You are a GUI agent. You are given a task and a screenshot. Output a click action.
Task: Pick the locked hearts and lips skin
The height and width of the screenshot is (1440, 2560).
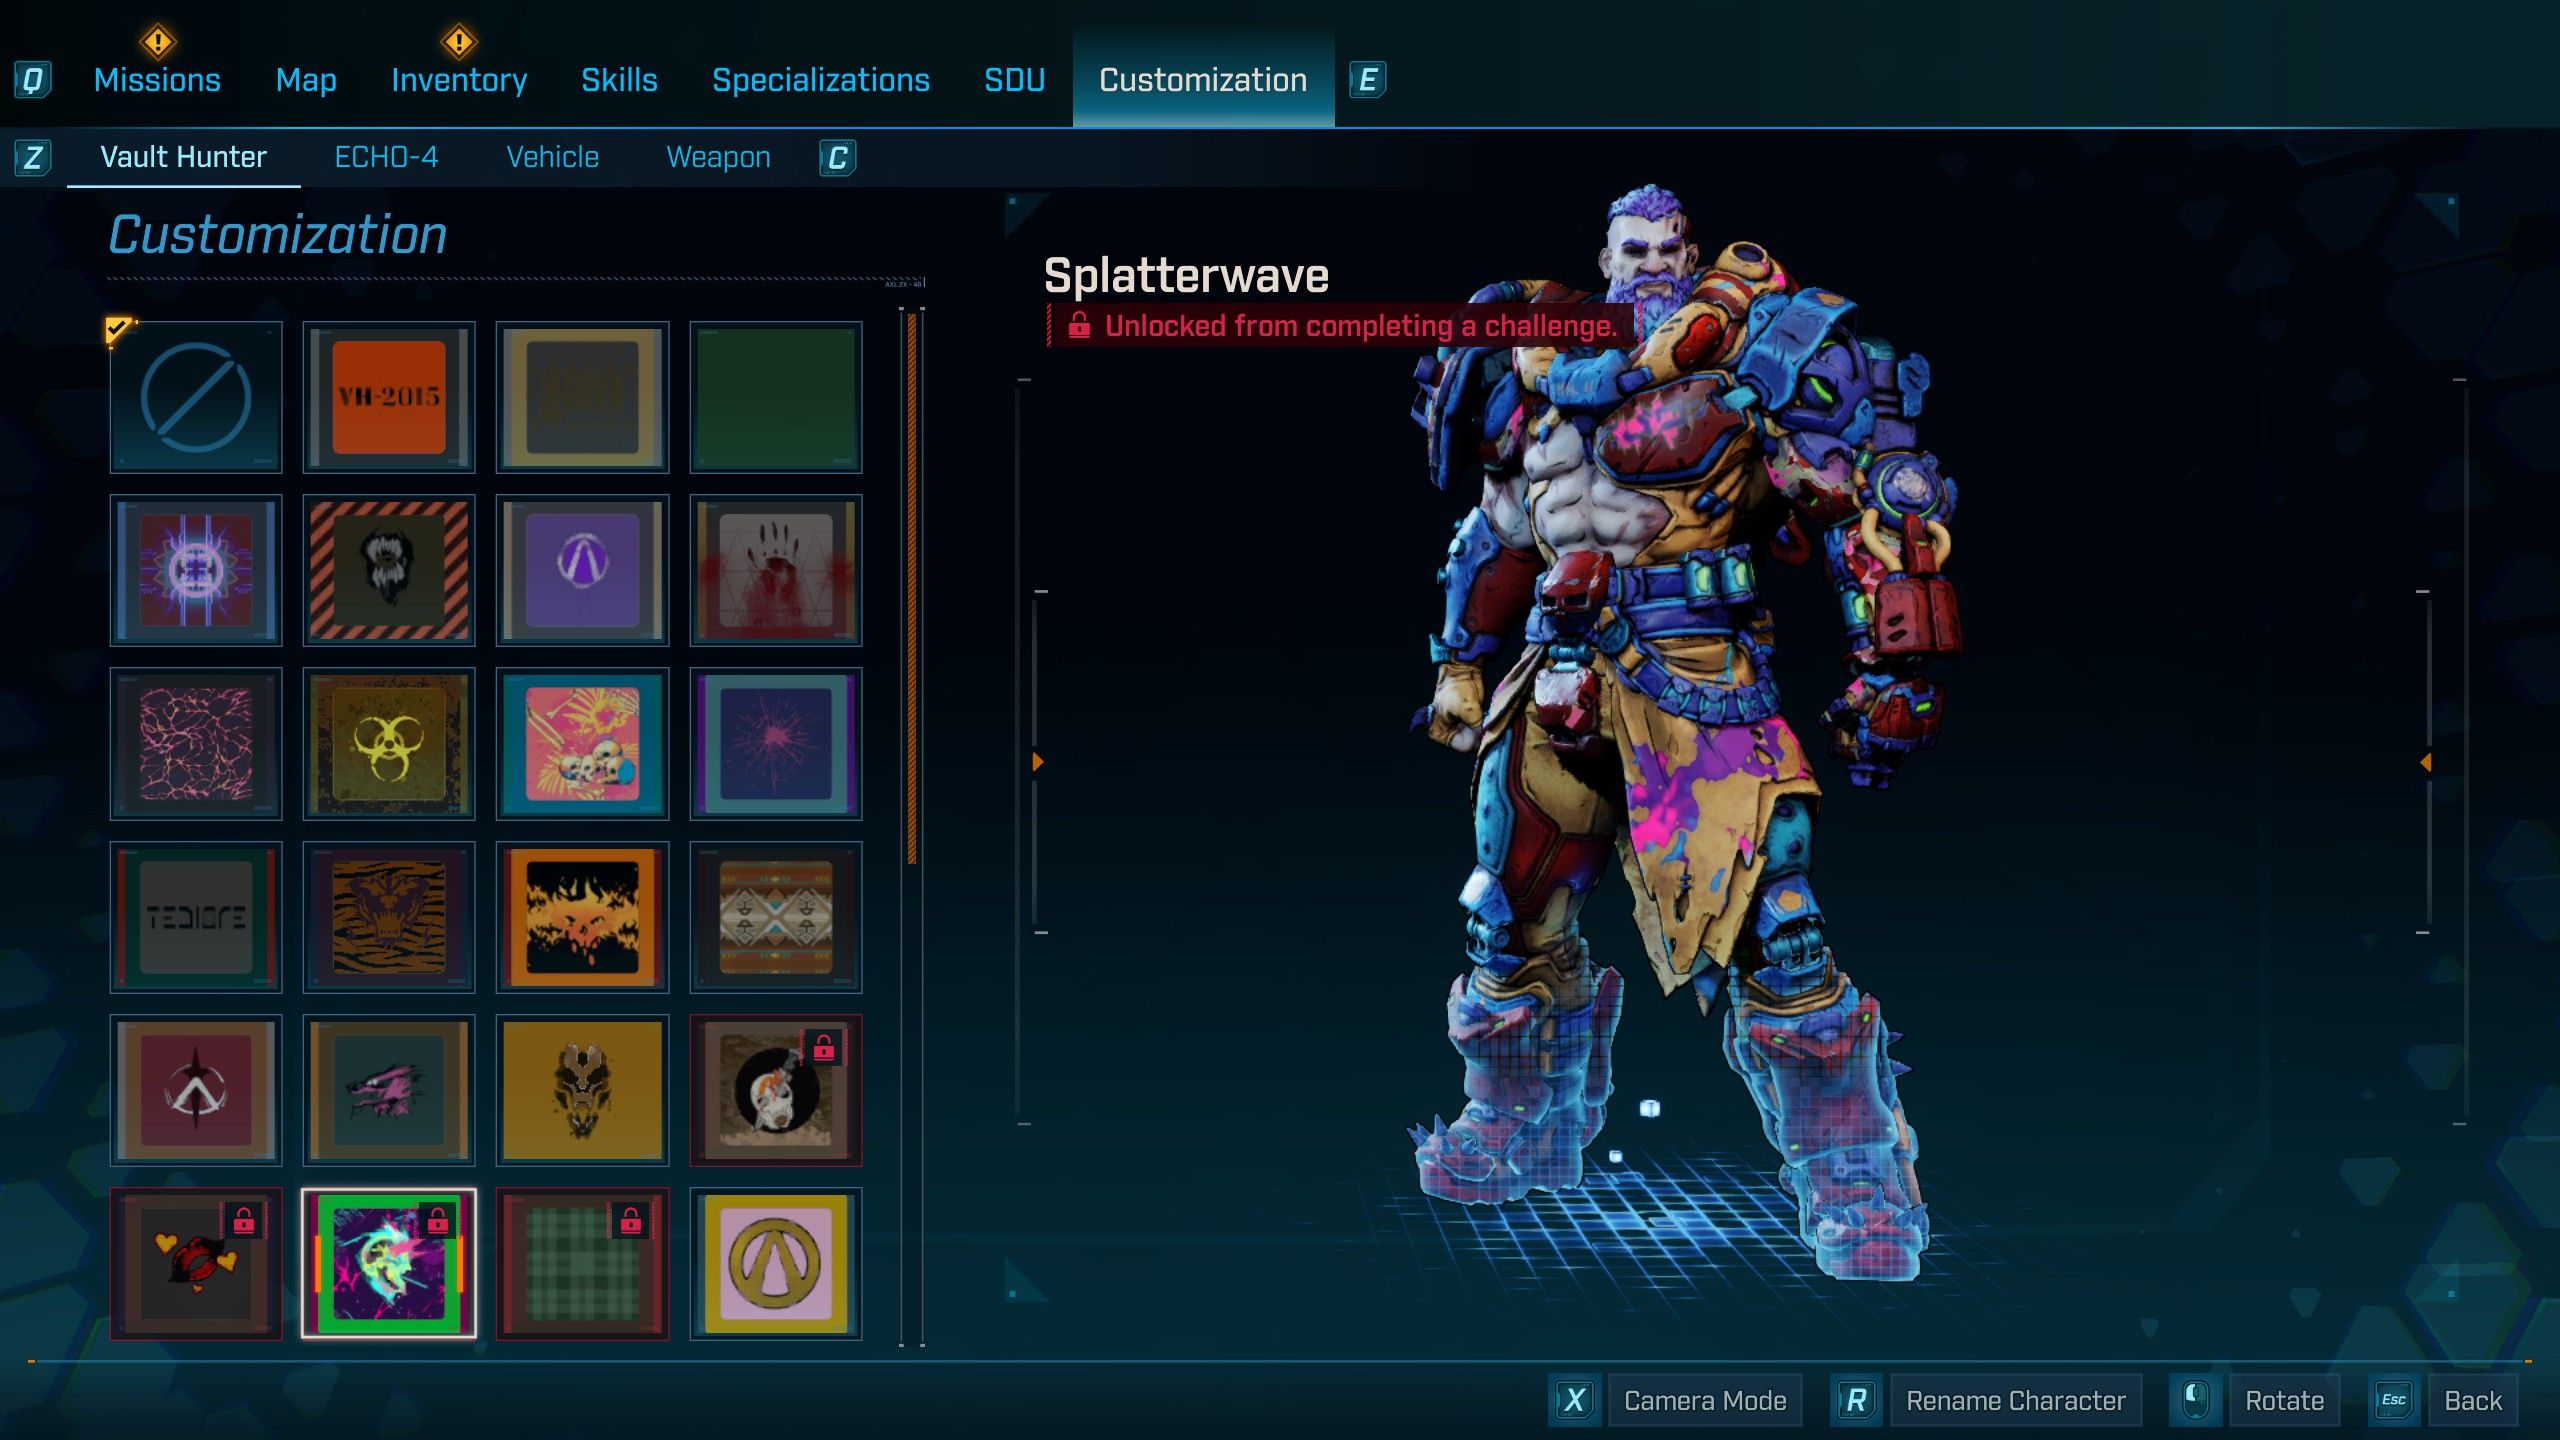196,1264
